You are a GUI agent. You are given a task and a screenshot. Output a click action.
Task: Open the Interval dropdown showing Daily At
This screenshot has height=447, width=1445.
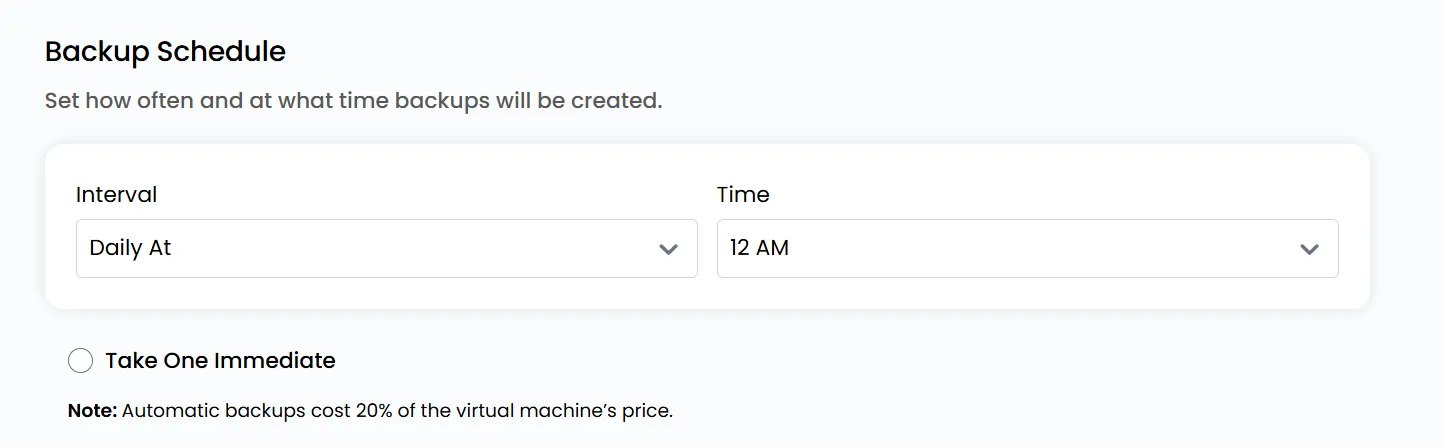[386, 249]
